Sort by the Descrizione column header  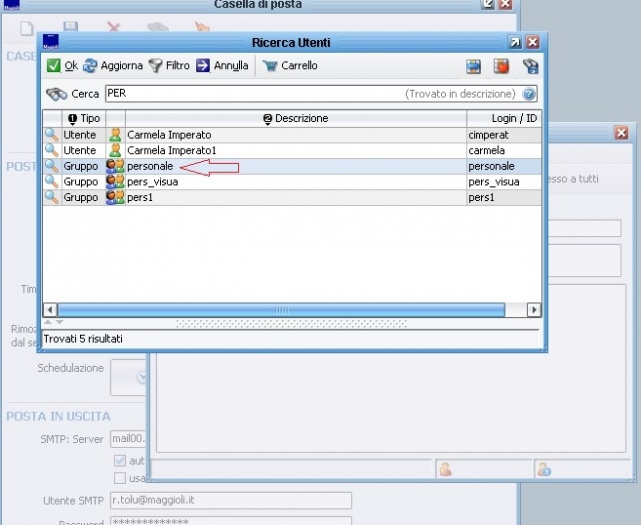click(x=296, y=119)
